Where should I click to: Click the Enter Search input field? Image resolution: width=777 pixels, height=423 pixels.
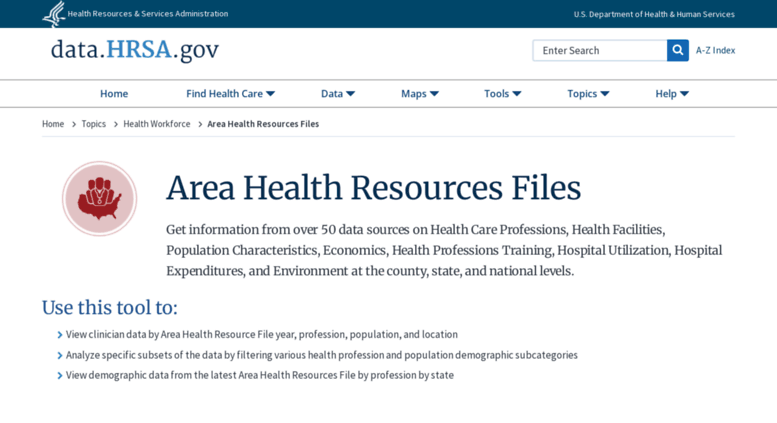click(x=600, y=51)
